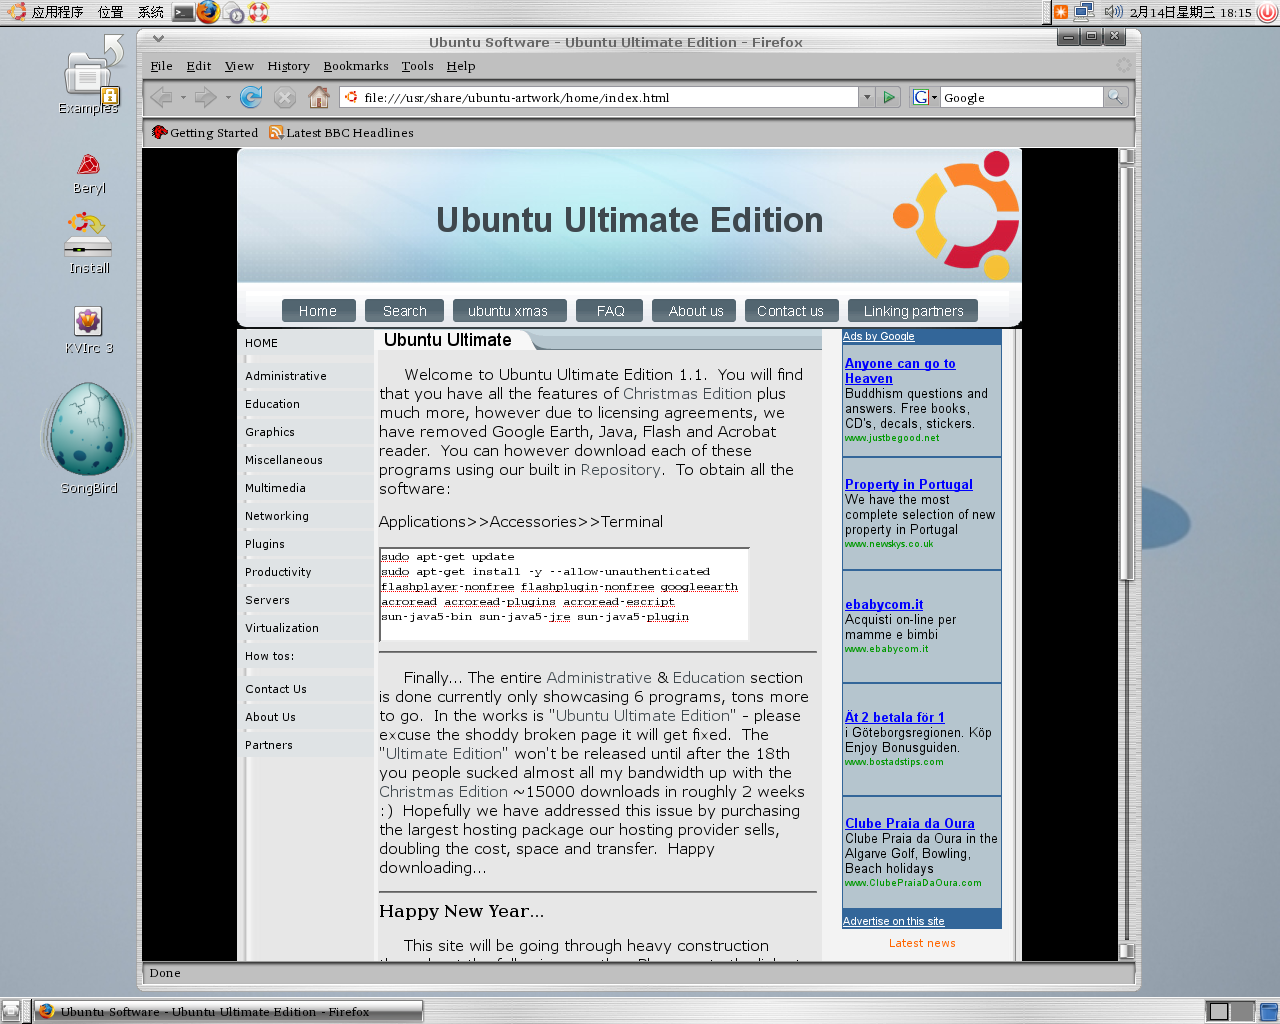Launch Firefox from the top panel

pos(208,12)
